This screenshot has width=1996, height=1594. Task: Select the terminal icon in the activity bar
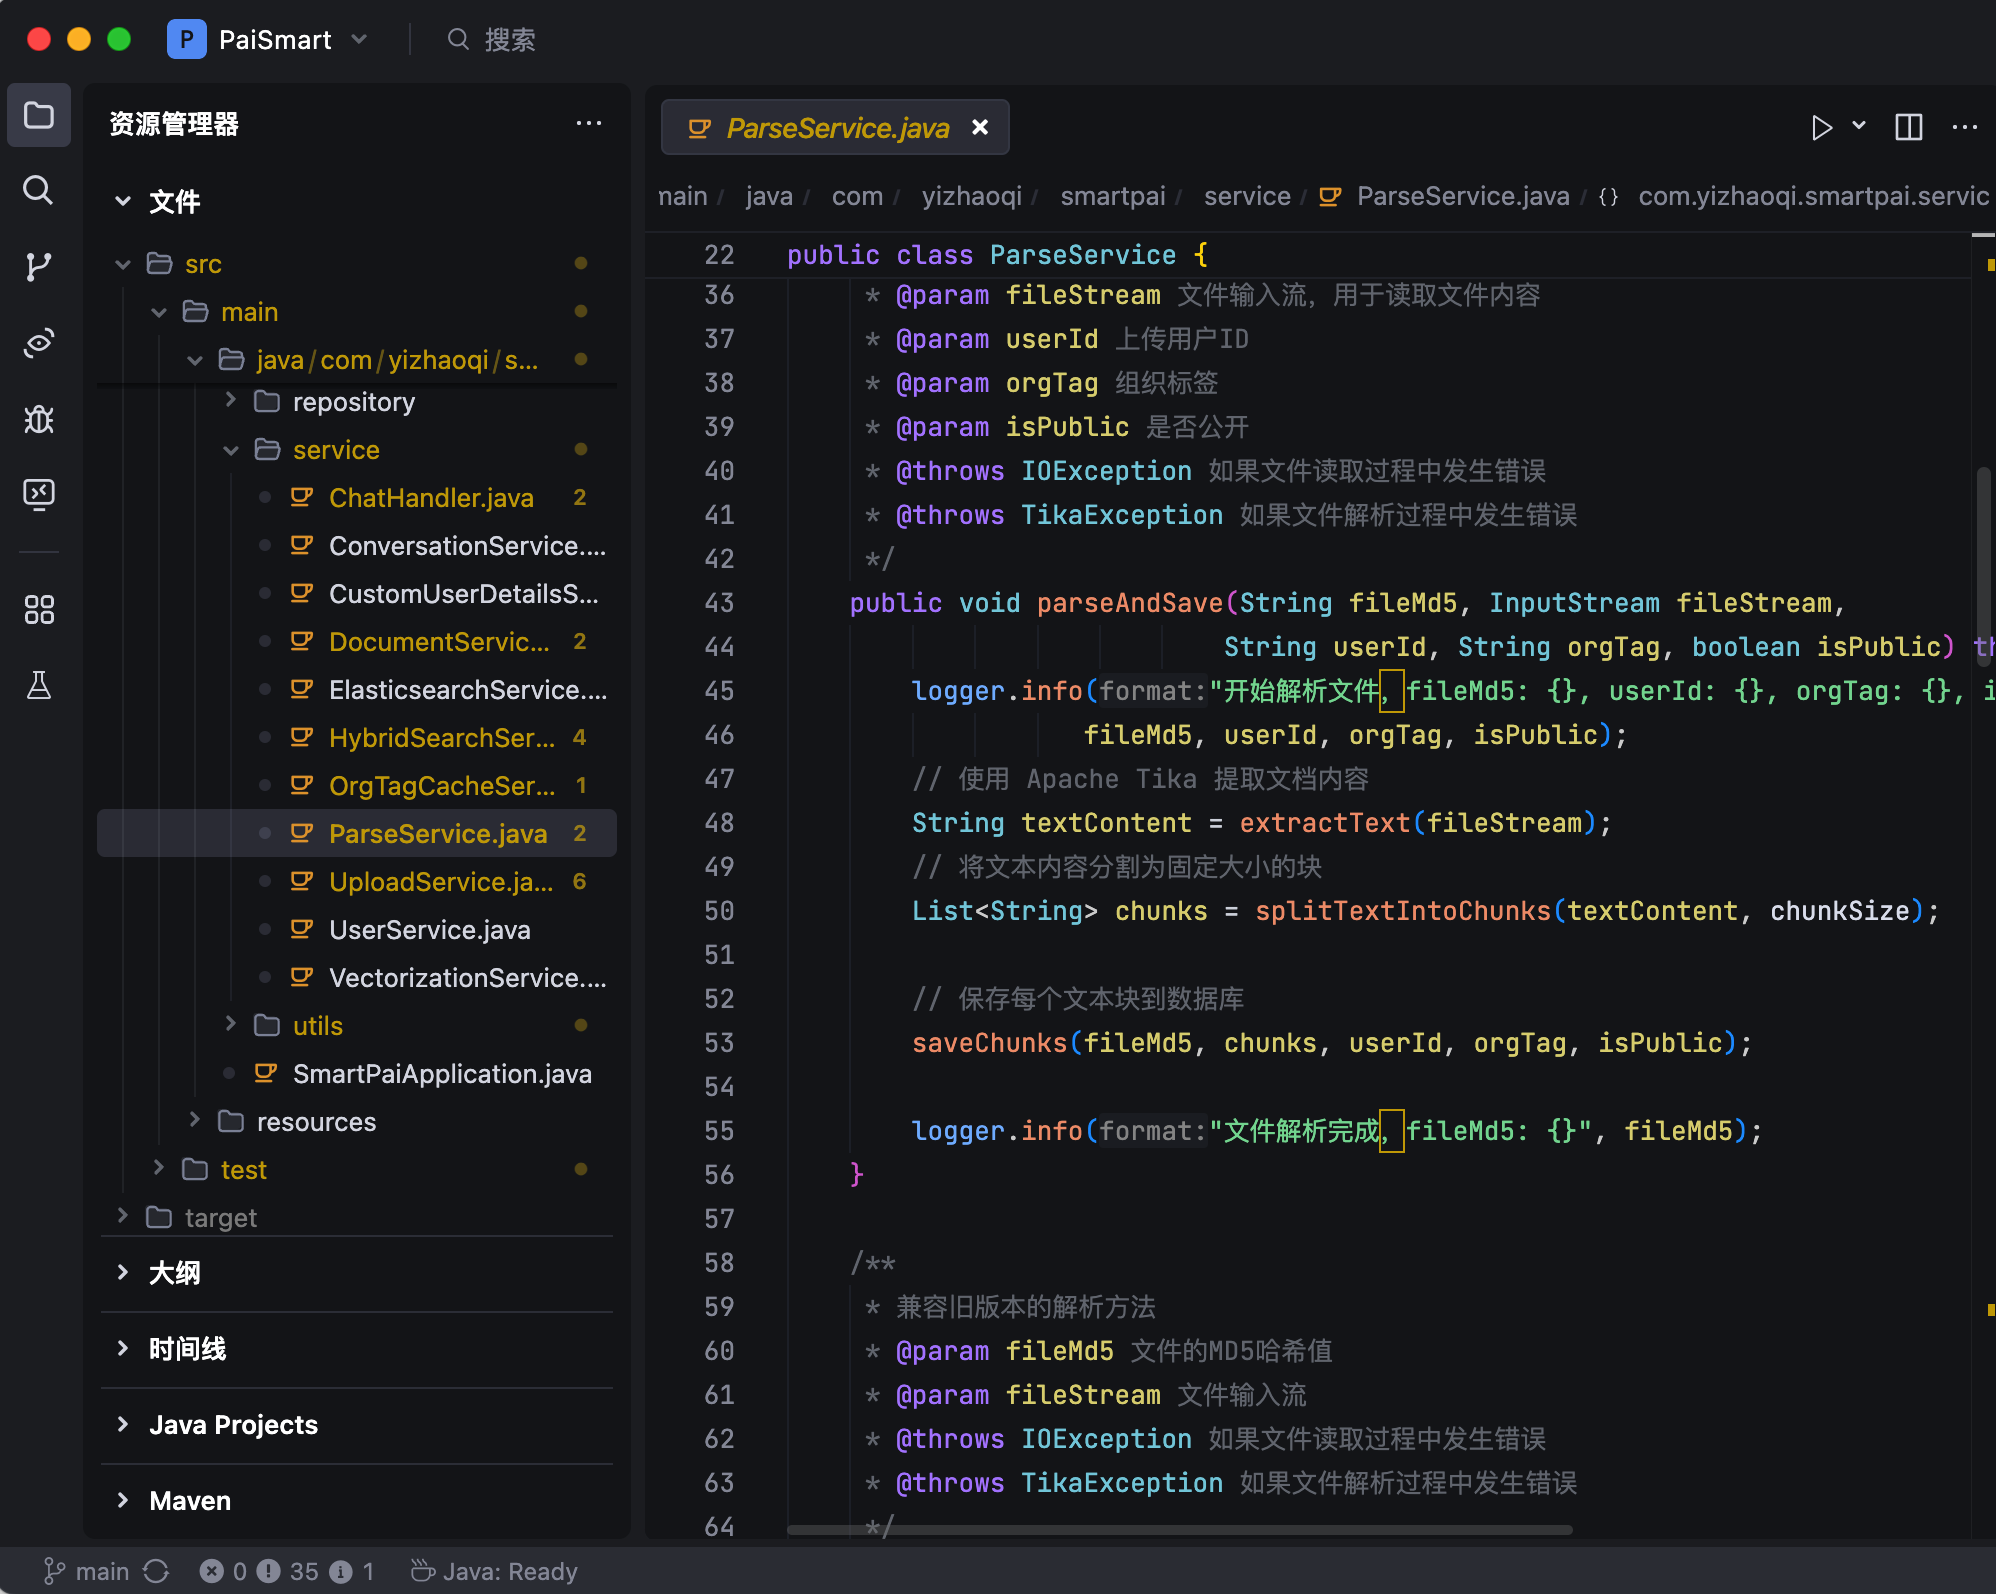click(x=39, y=493)
